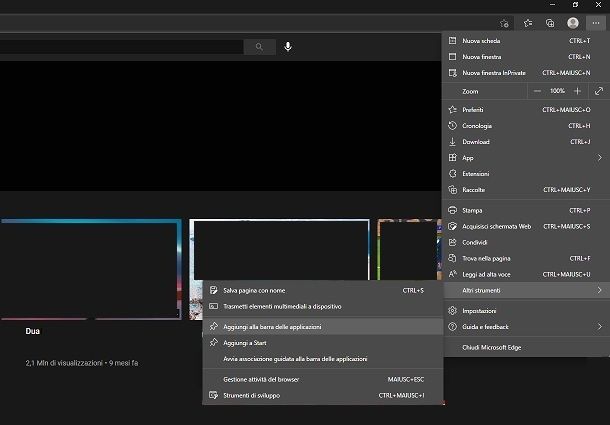Enter full screen via zoom expand icon
610x425 pixels.
[599, 91]
